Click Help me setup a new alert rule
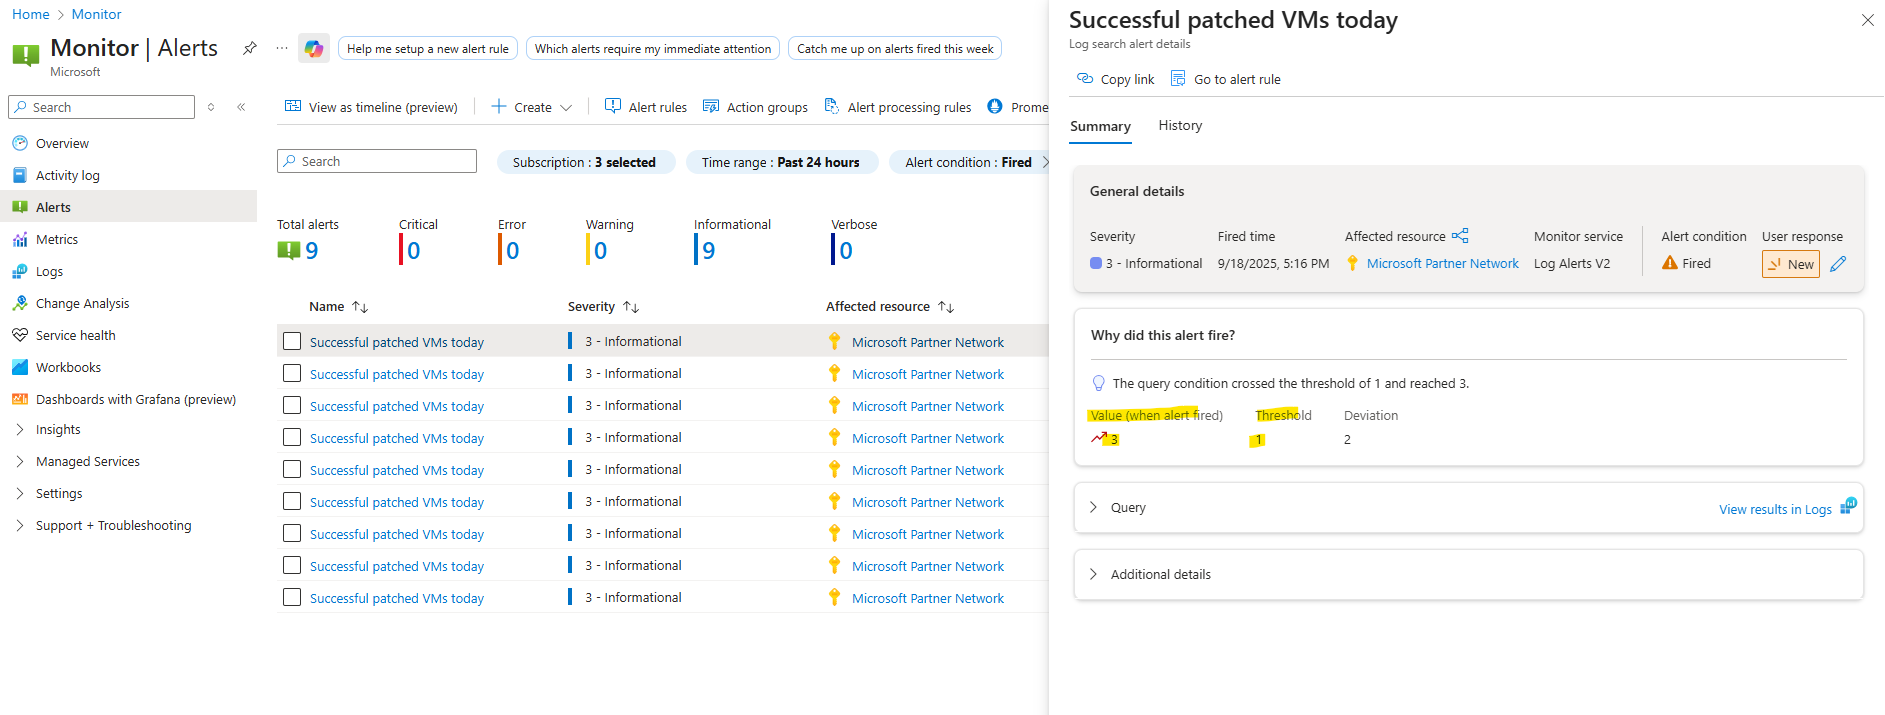 click(x=428, y=48)
